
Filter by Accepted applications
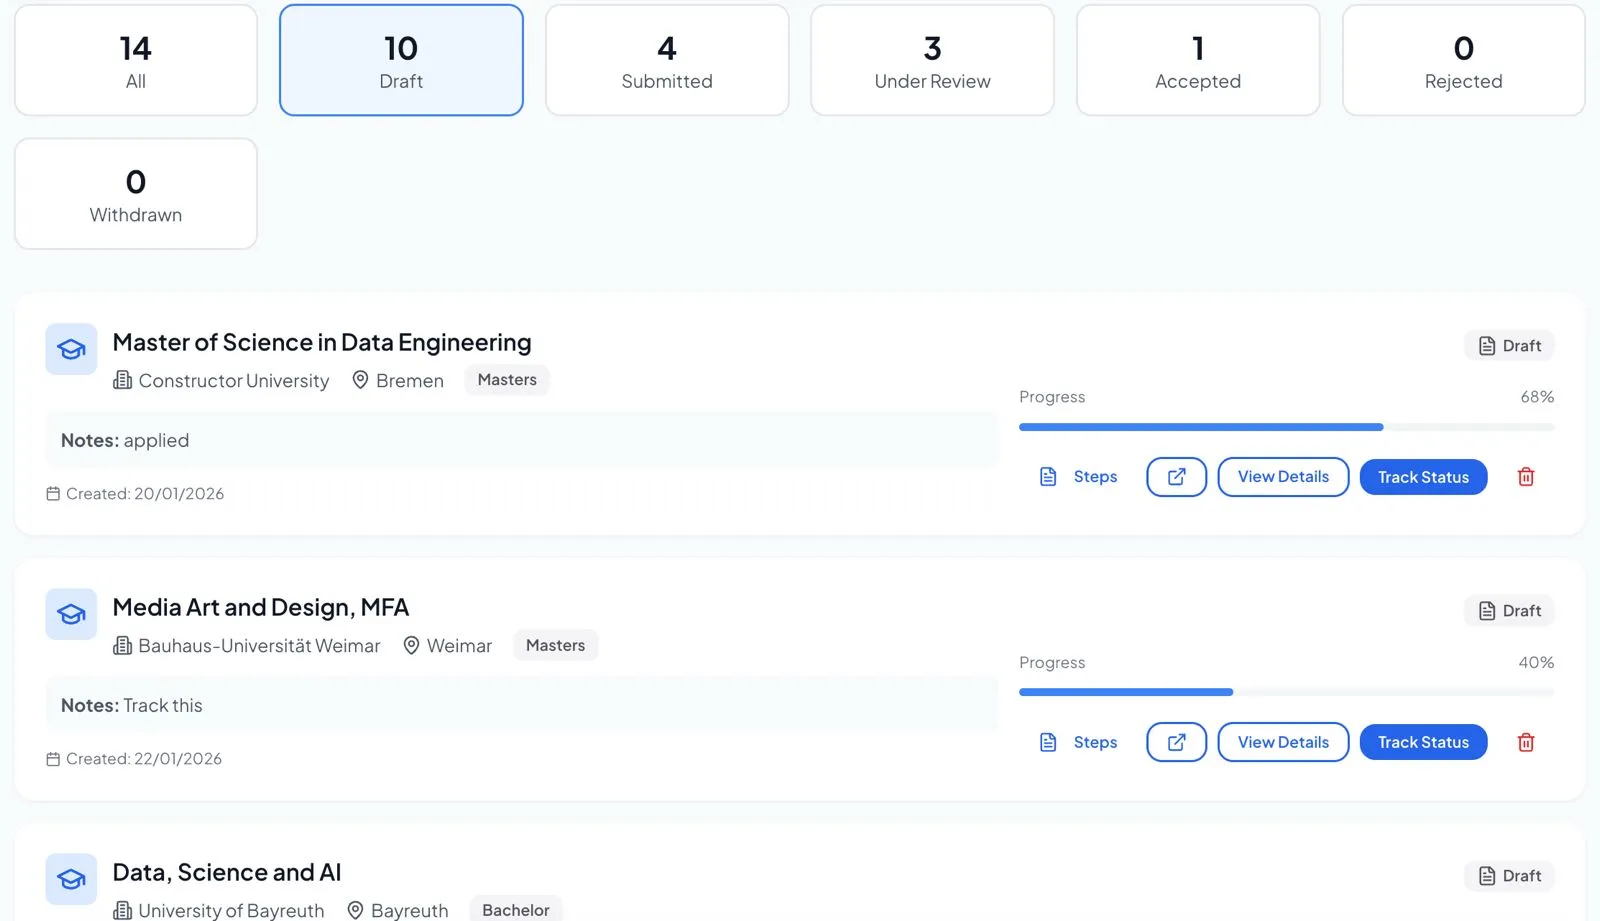(1198, 60)
